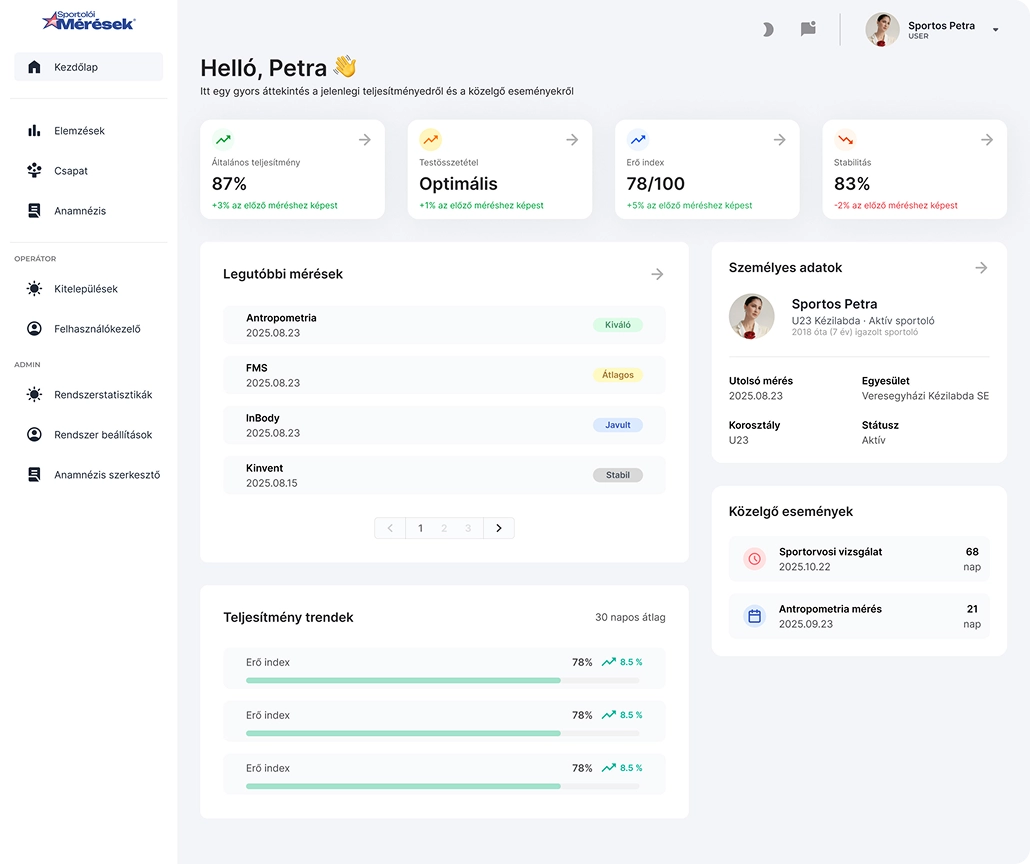Viewport: 1030px width, 864px height.
Task: Go to previous page of measurements
Action: point(390,528)
